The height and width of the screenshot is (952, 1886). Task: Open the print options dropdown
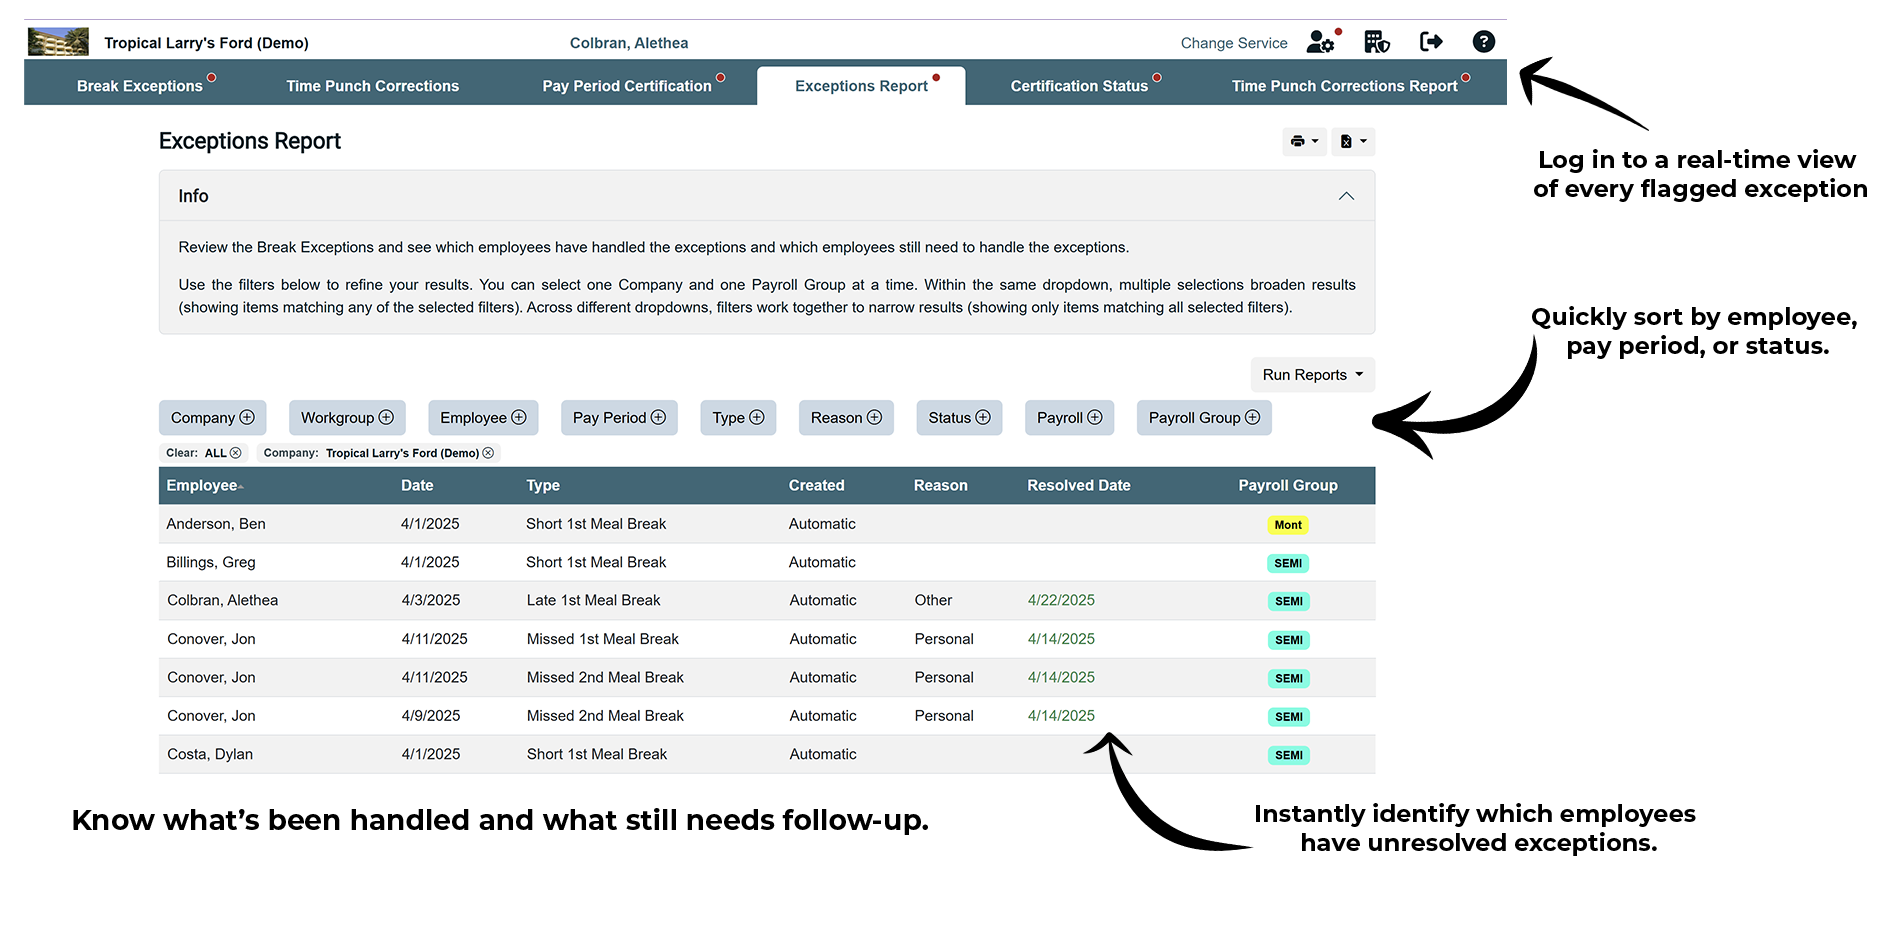point(1304,142)
